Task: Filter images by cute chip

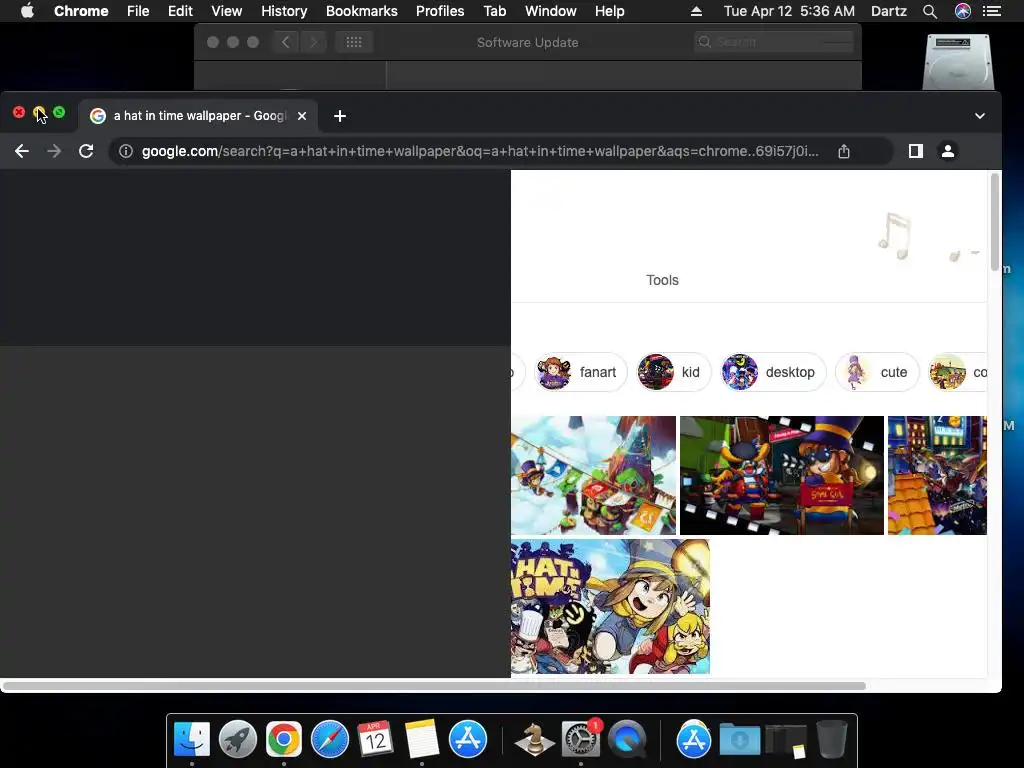Action: pyautogui.click(x=876, y=372)
